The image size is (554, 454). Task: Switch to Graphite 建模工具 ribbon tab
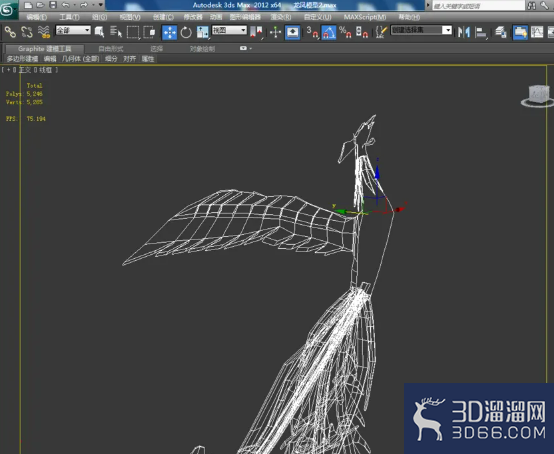[45, 49]
